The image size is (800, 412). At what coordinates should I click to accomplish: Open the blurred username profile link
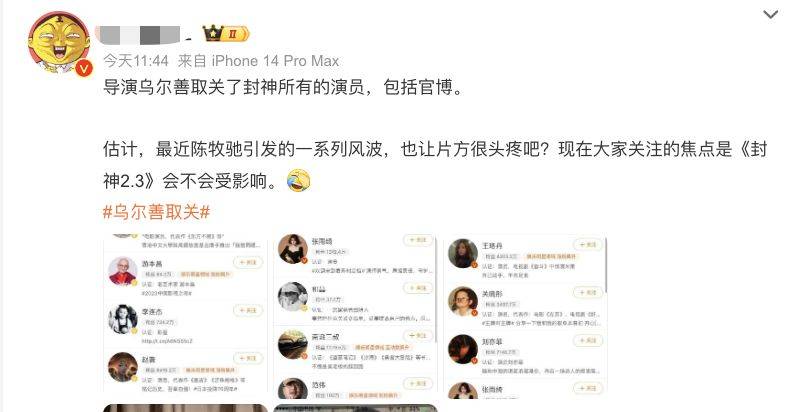click(x=138, y=35)
